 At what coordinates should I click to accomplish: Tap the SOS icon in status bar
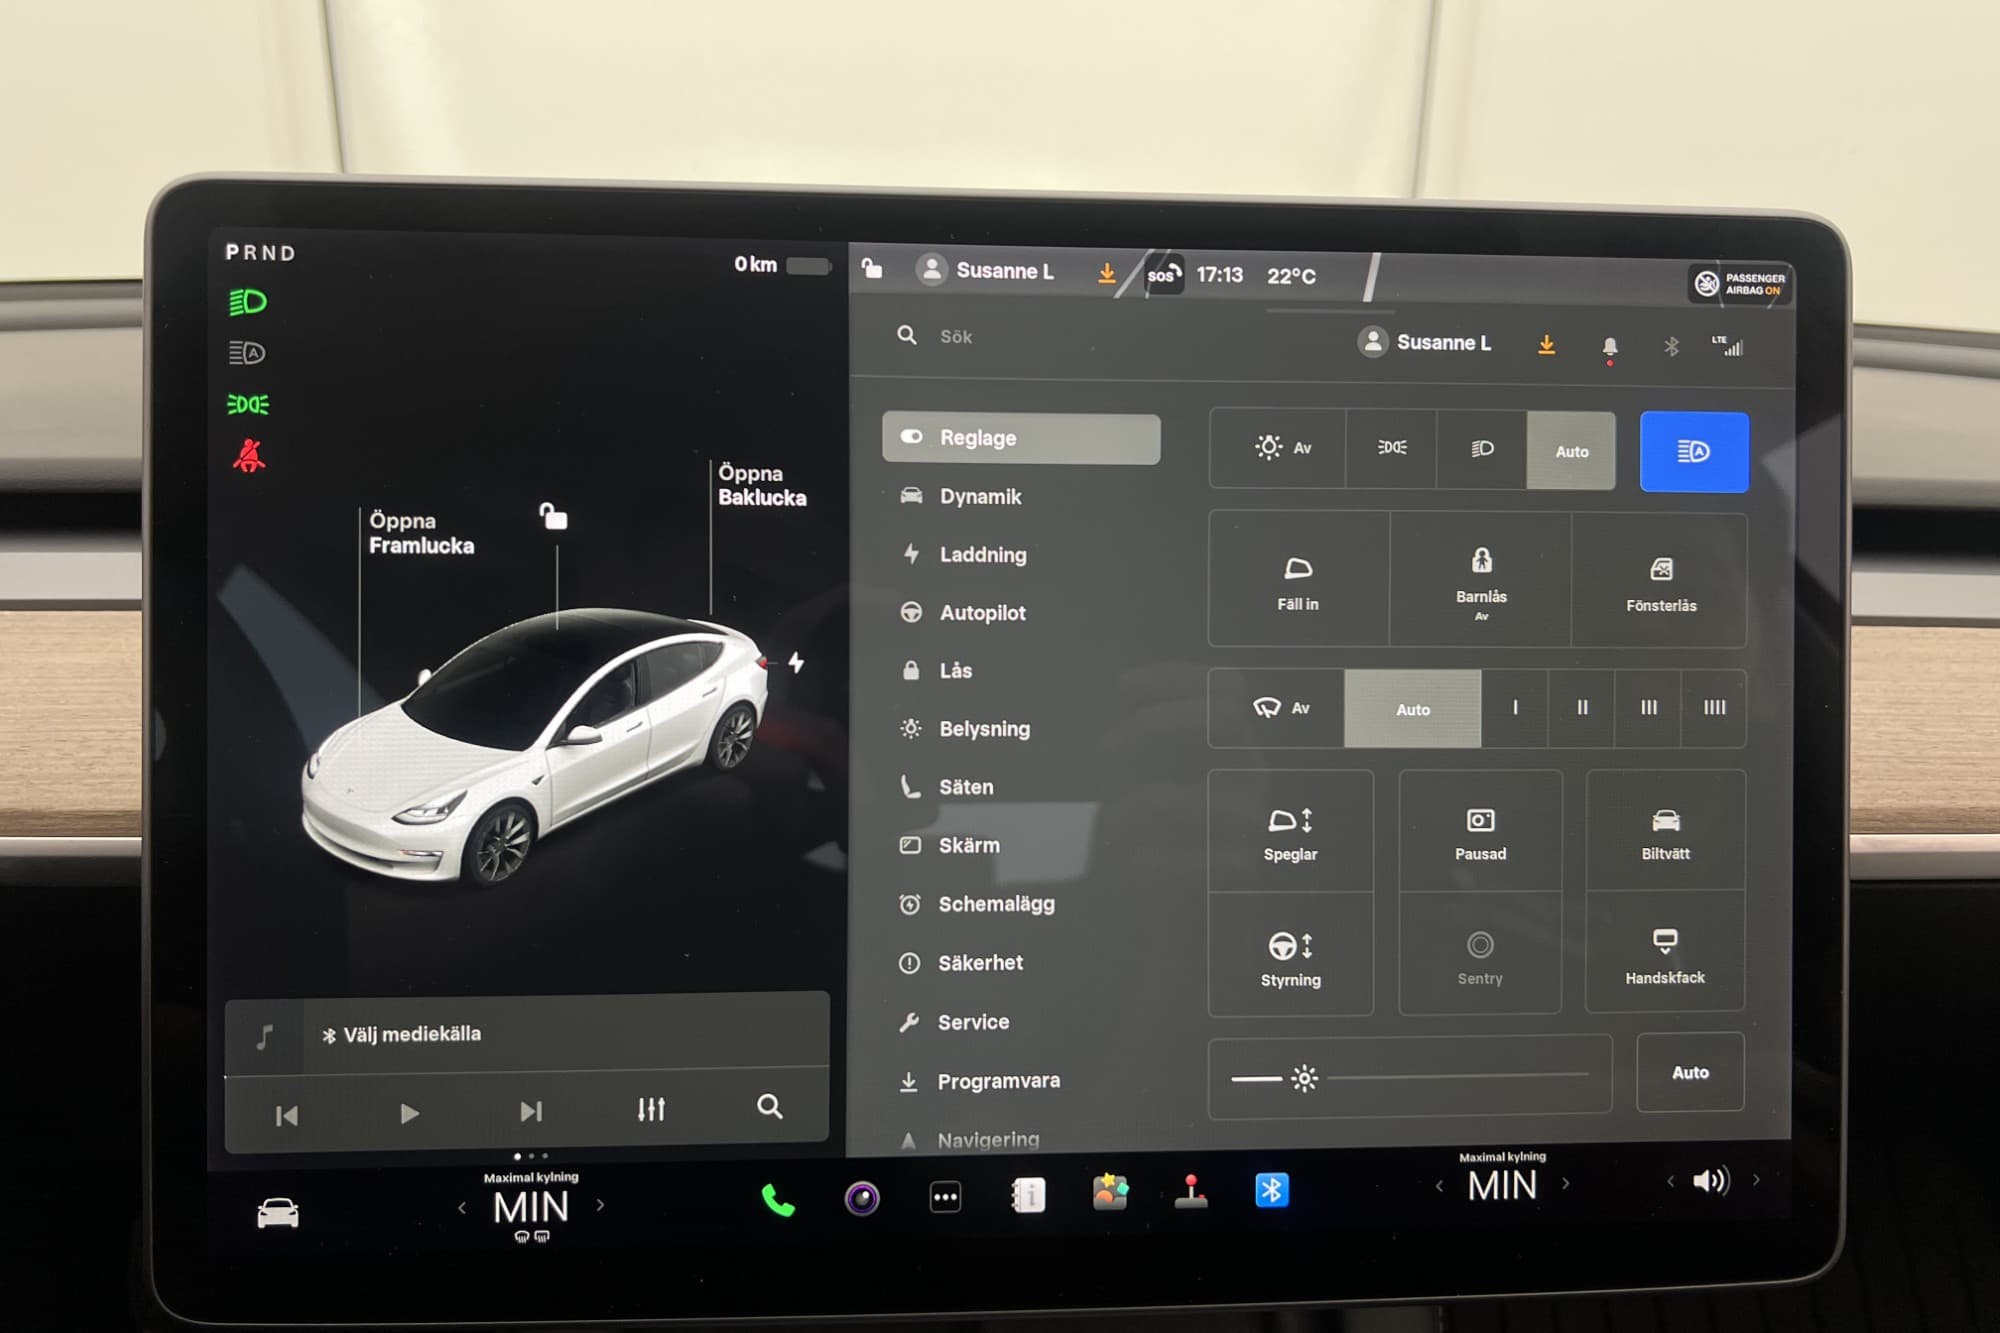1163,274
